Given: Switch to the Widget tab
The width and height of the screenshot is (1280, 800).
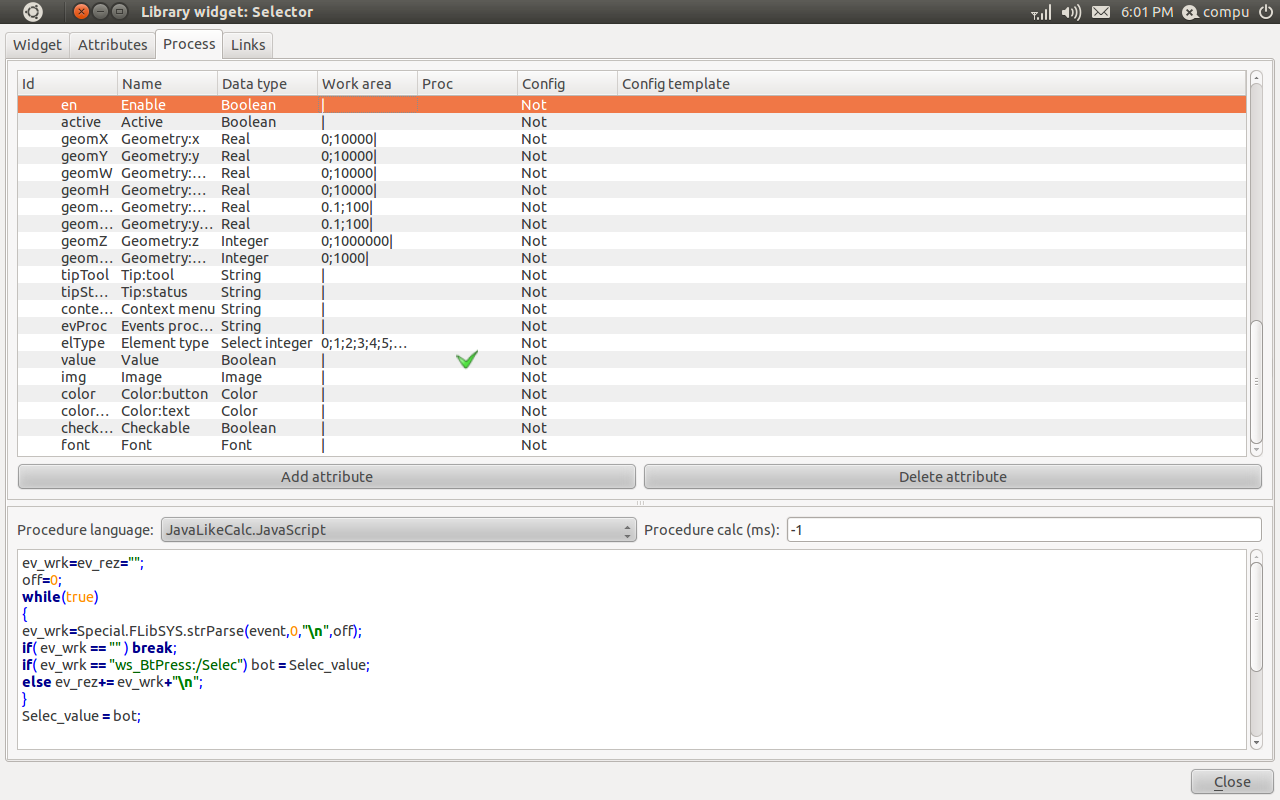Looking at the screenshot, I should (x=38, y=45).
